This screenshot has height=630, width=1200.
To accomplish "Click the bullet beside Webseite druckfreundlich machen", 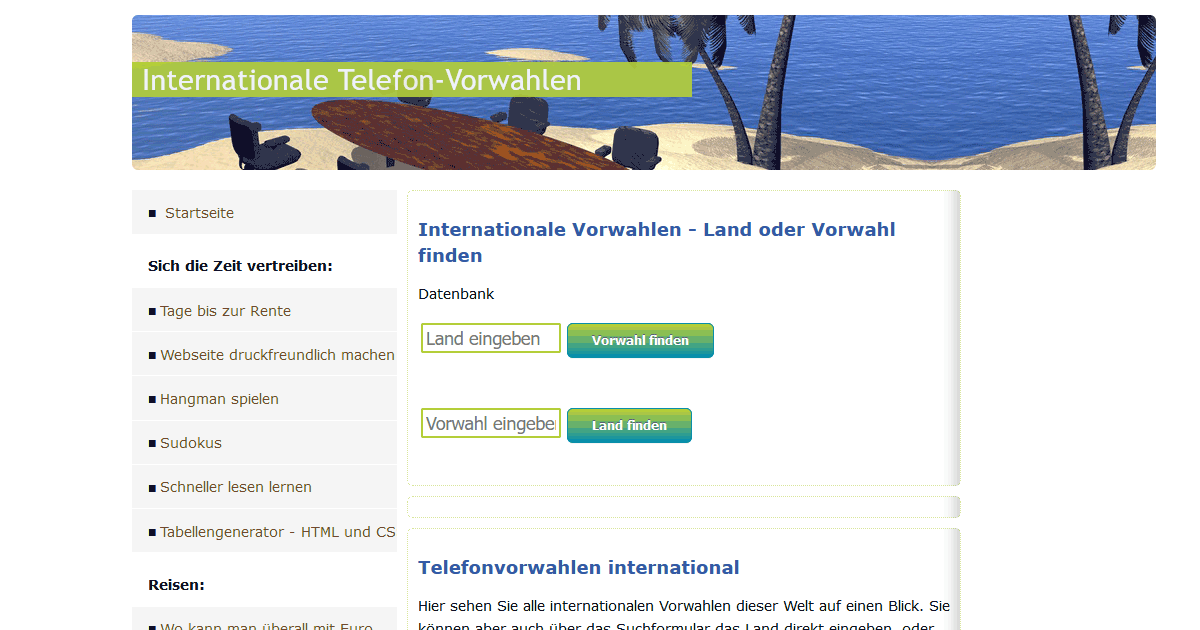I will coord(151,354).
